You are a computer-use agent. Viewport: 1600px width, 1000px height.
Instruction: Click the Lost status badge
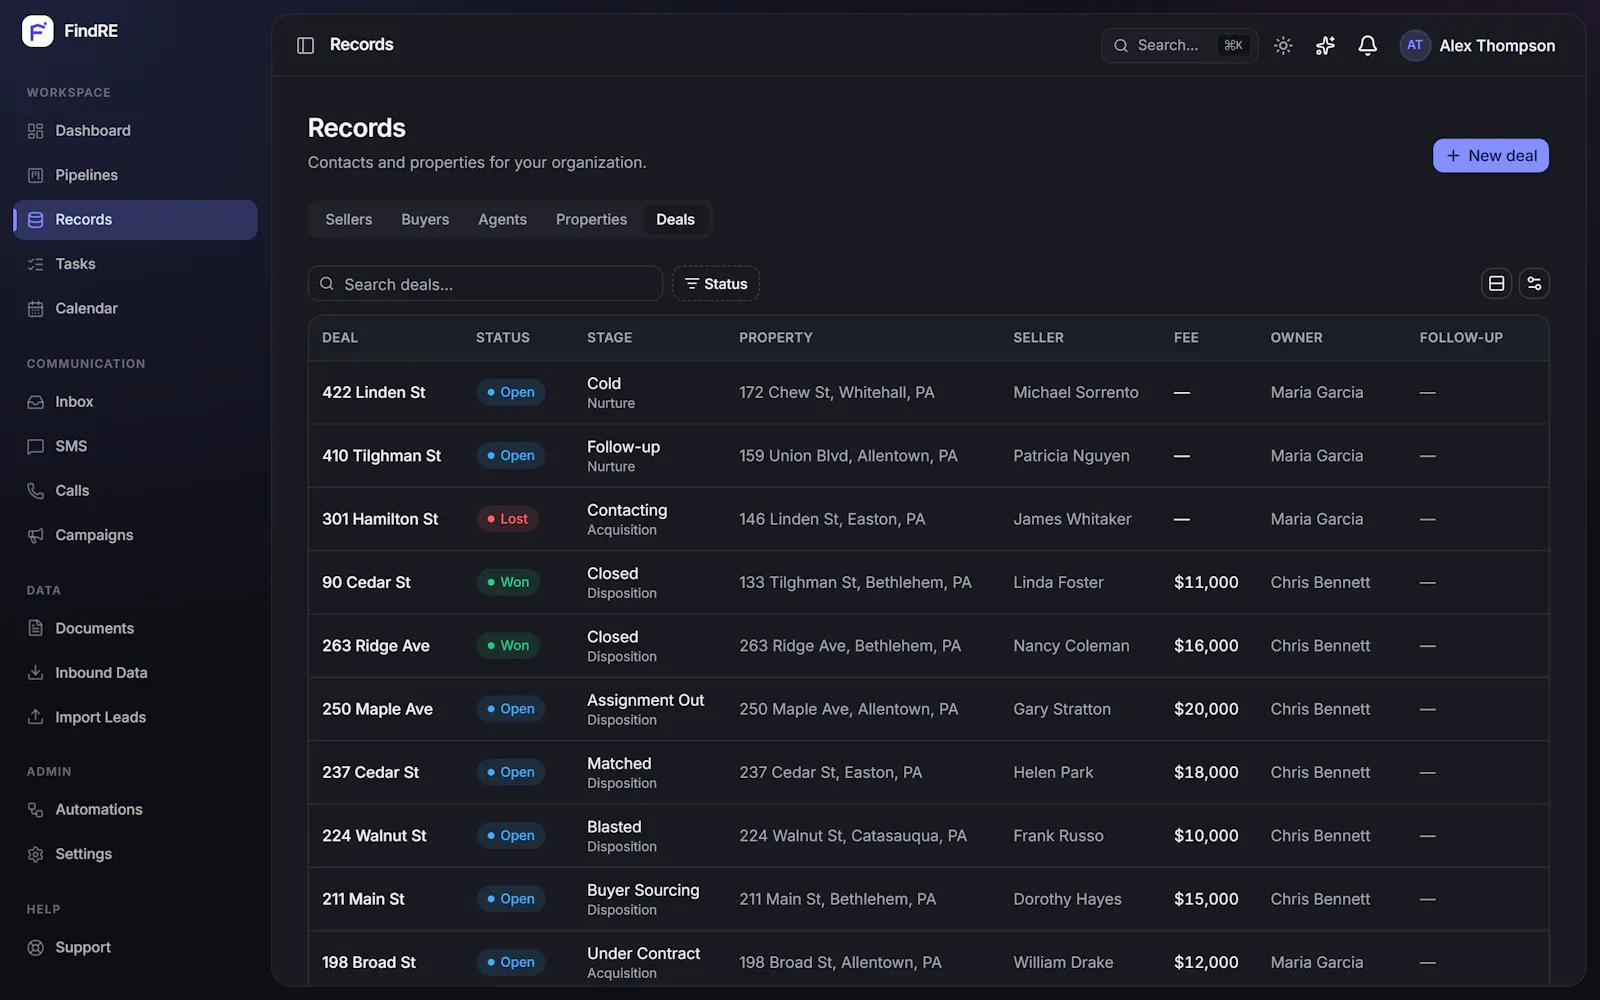[508, 519]
